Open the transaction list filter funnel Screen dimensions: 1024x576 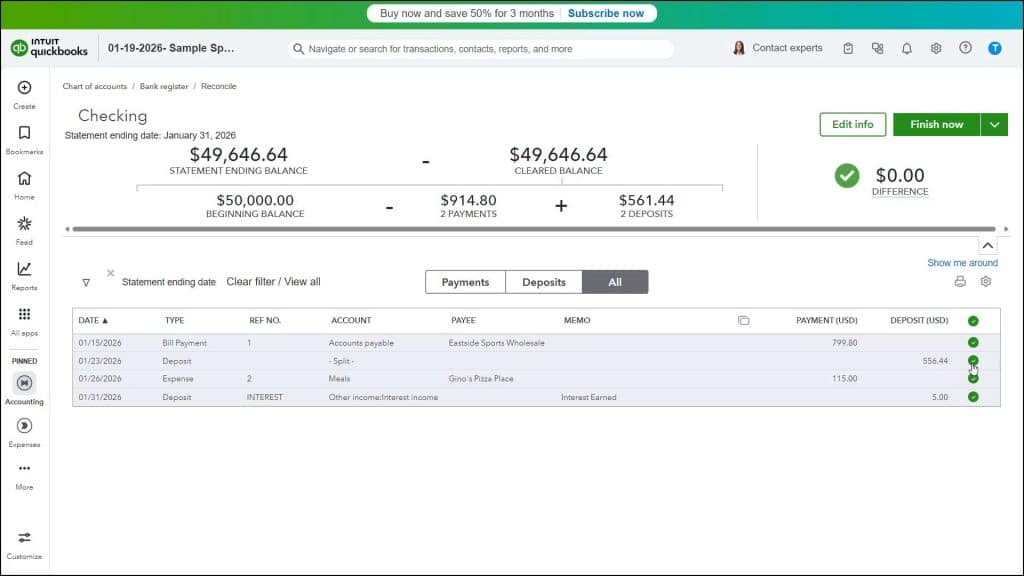coord(86,282)
